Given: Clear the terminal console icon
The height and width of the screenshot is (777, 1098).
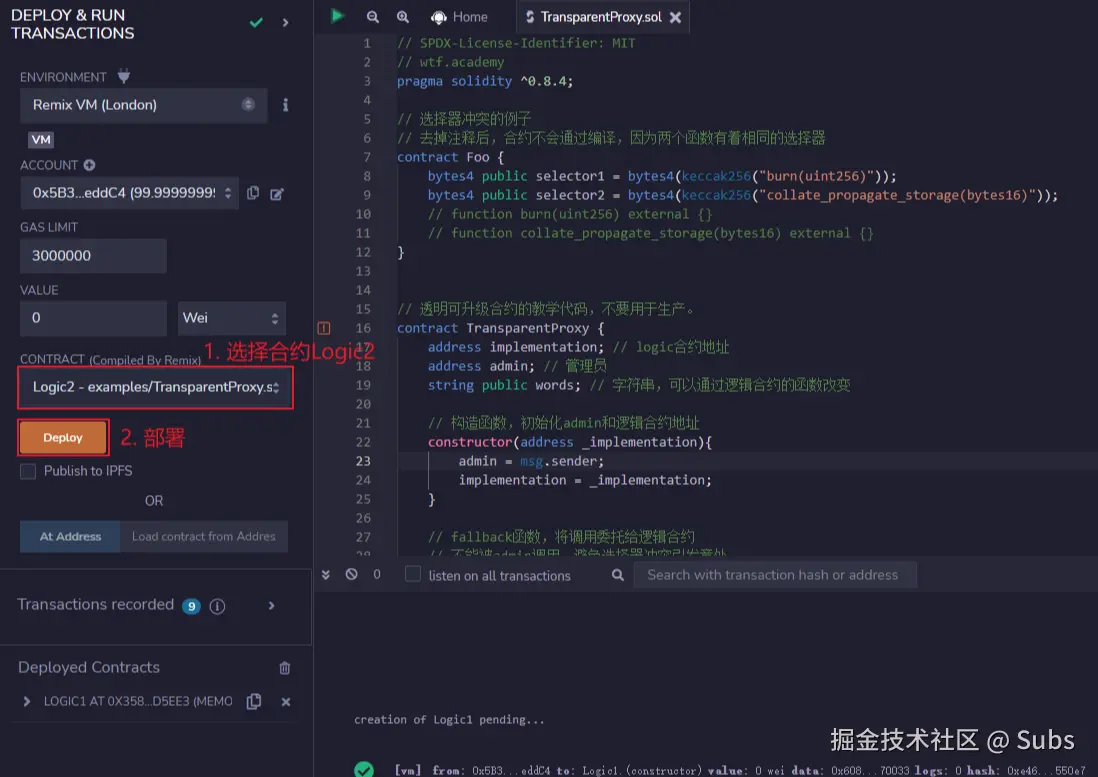Looking at the screenshot, I should [352, 574].
